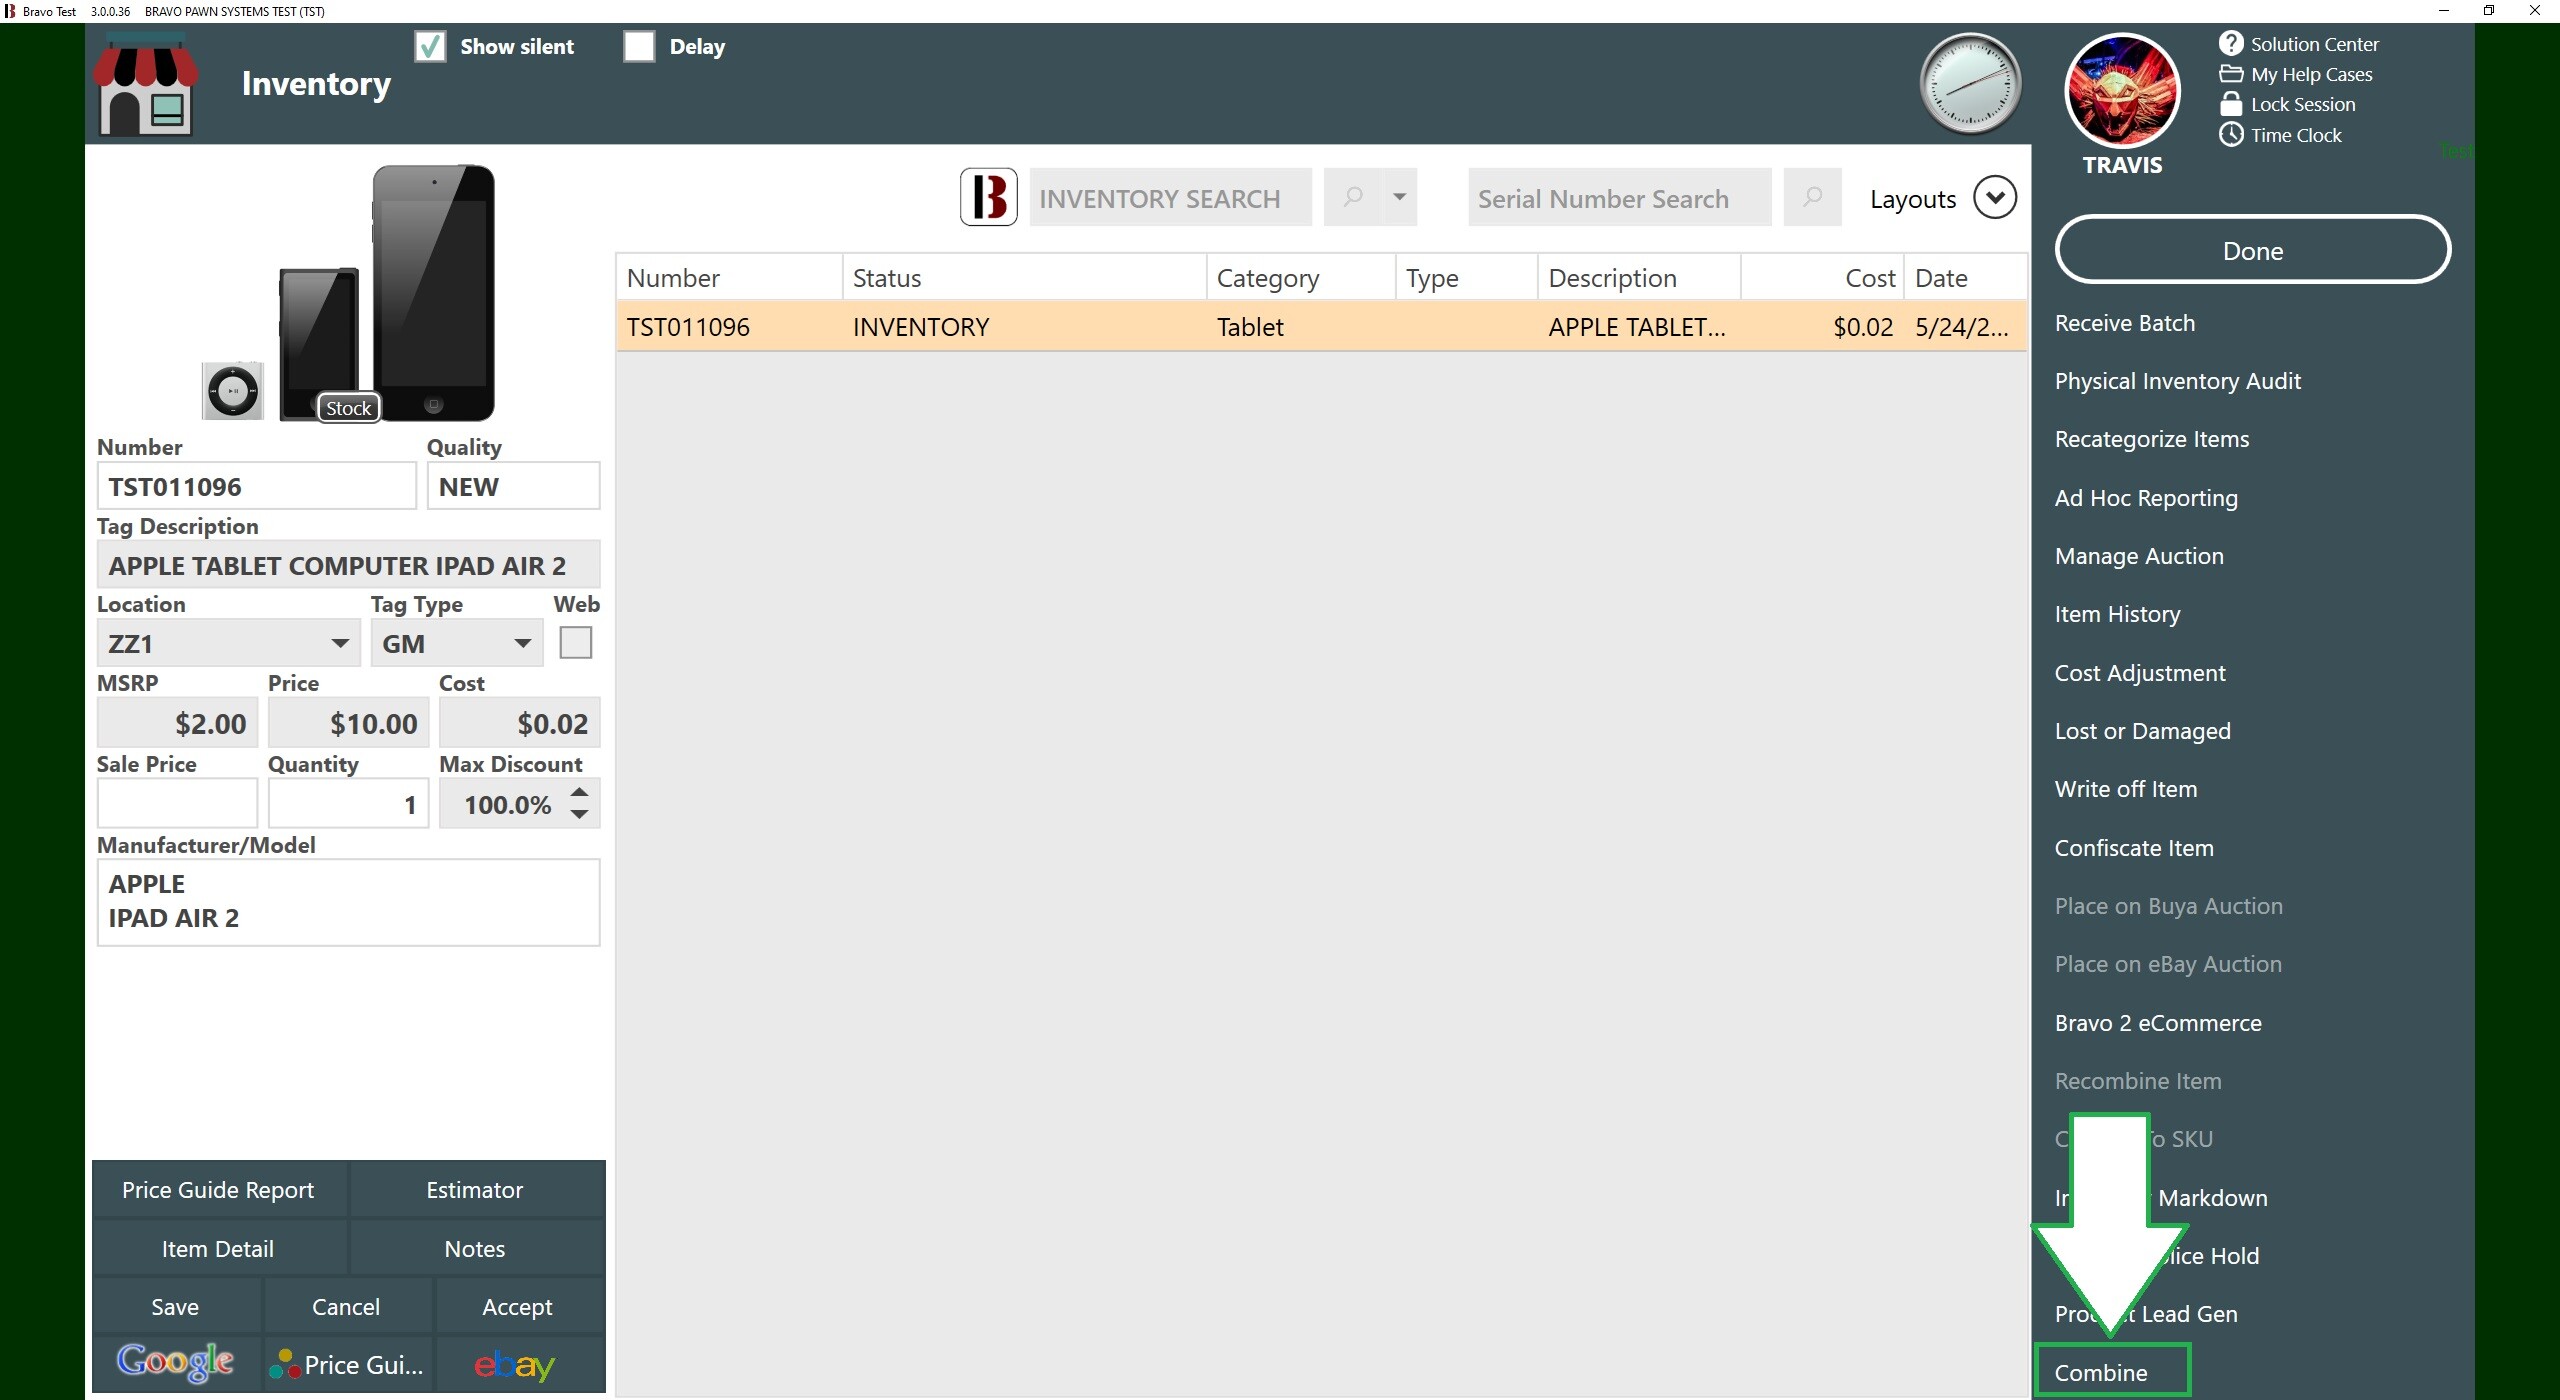Check the Web checkbox
The width and height of the screenshot is (2560, 1400).
[575, 642]
